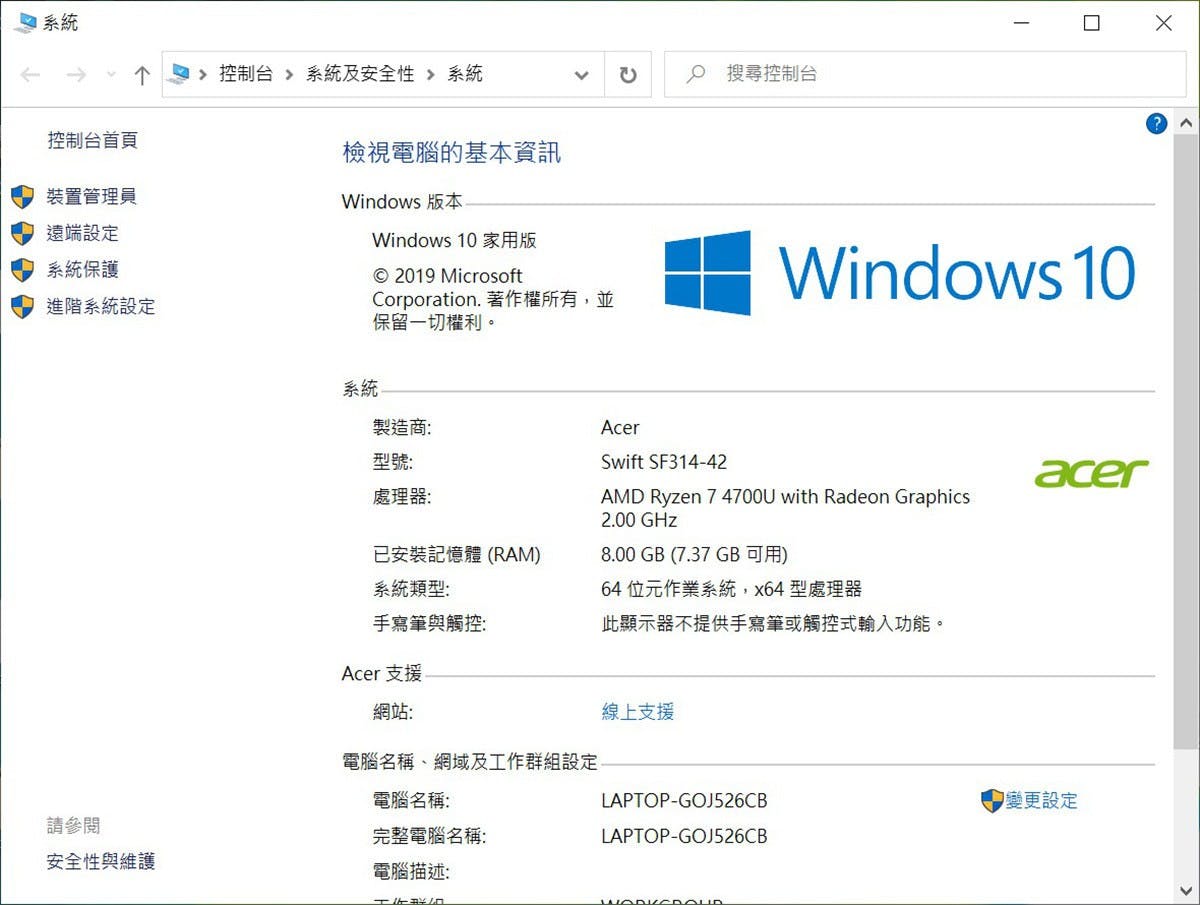
Task: Close the 系統 window
Action: (x=1164, y=23)
